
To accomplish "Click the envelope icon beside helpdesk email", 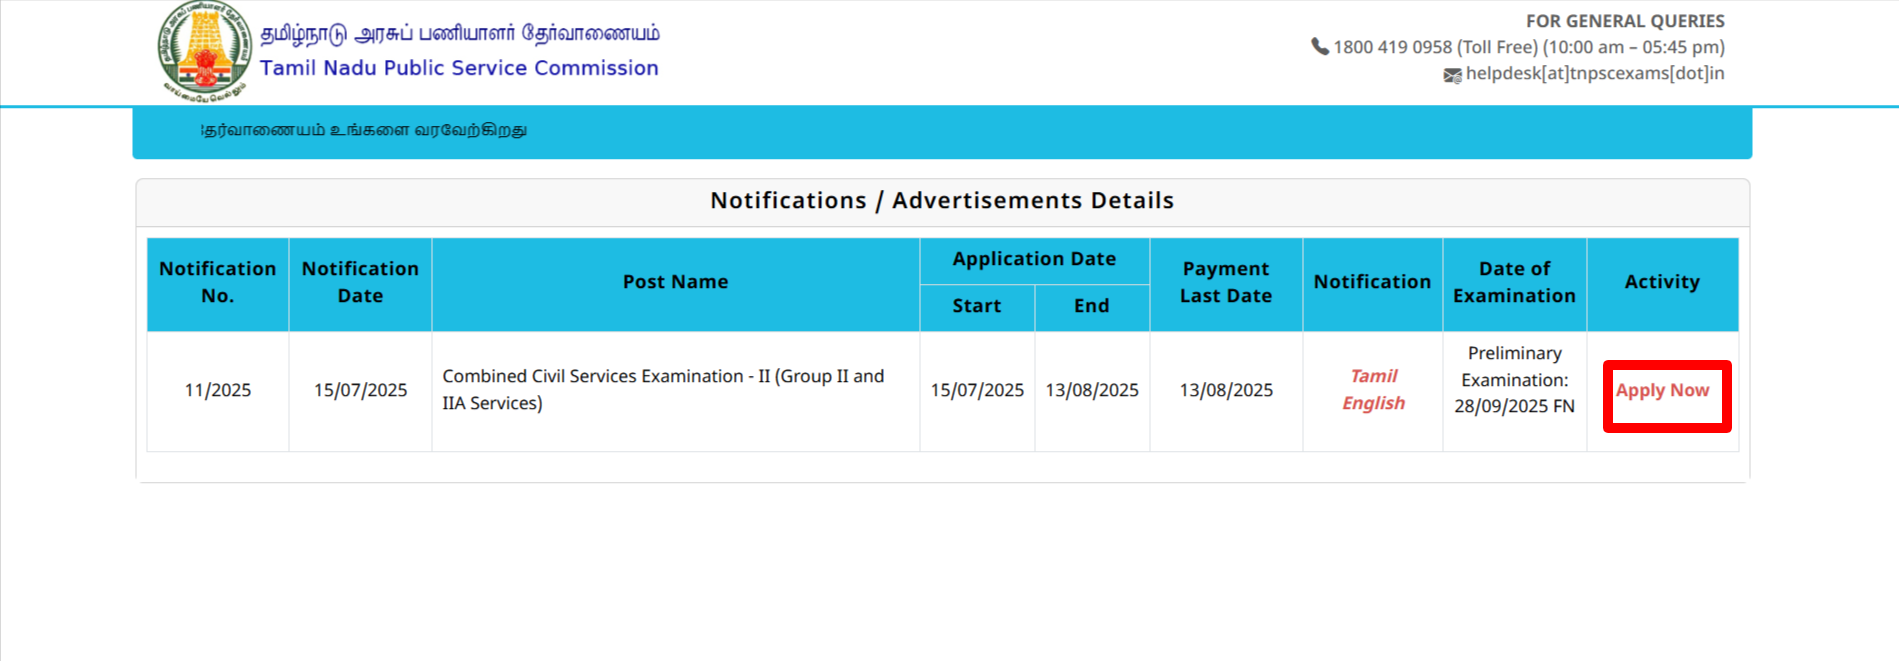I will [x=1452, y=75].
